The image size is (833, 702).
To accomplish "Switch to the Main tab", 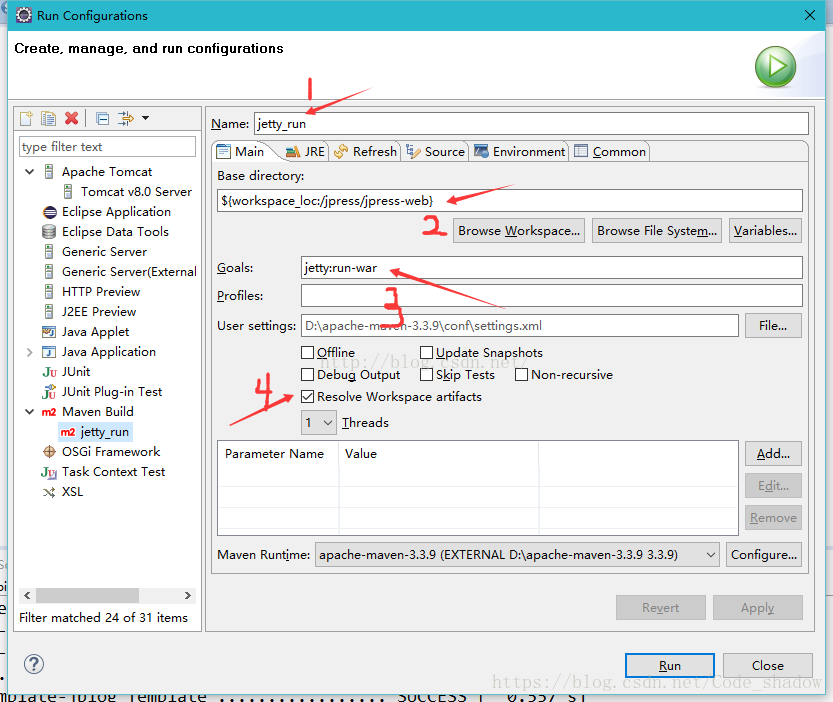I will click(x=241, y=151).
